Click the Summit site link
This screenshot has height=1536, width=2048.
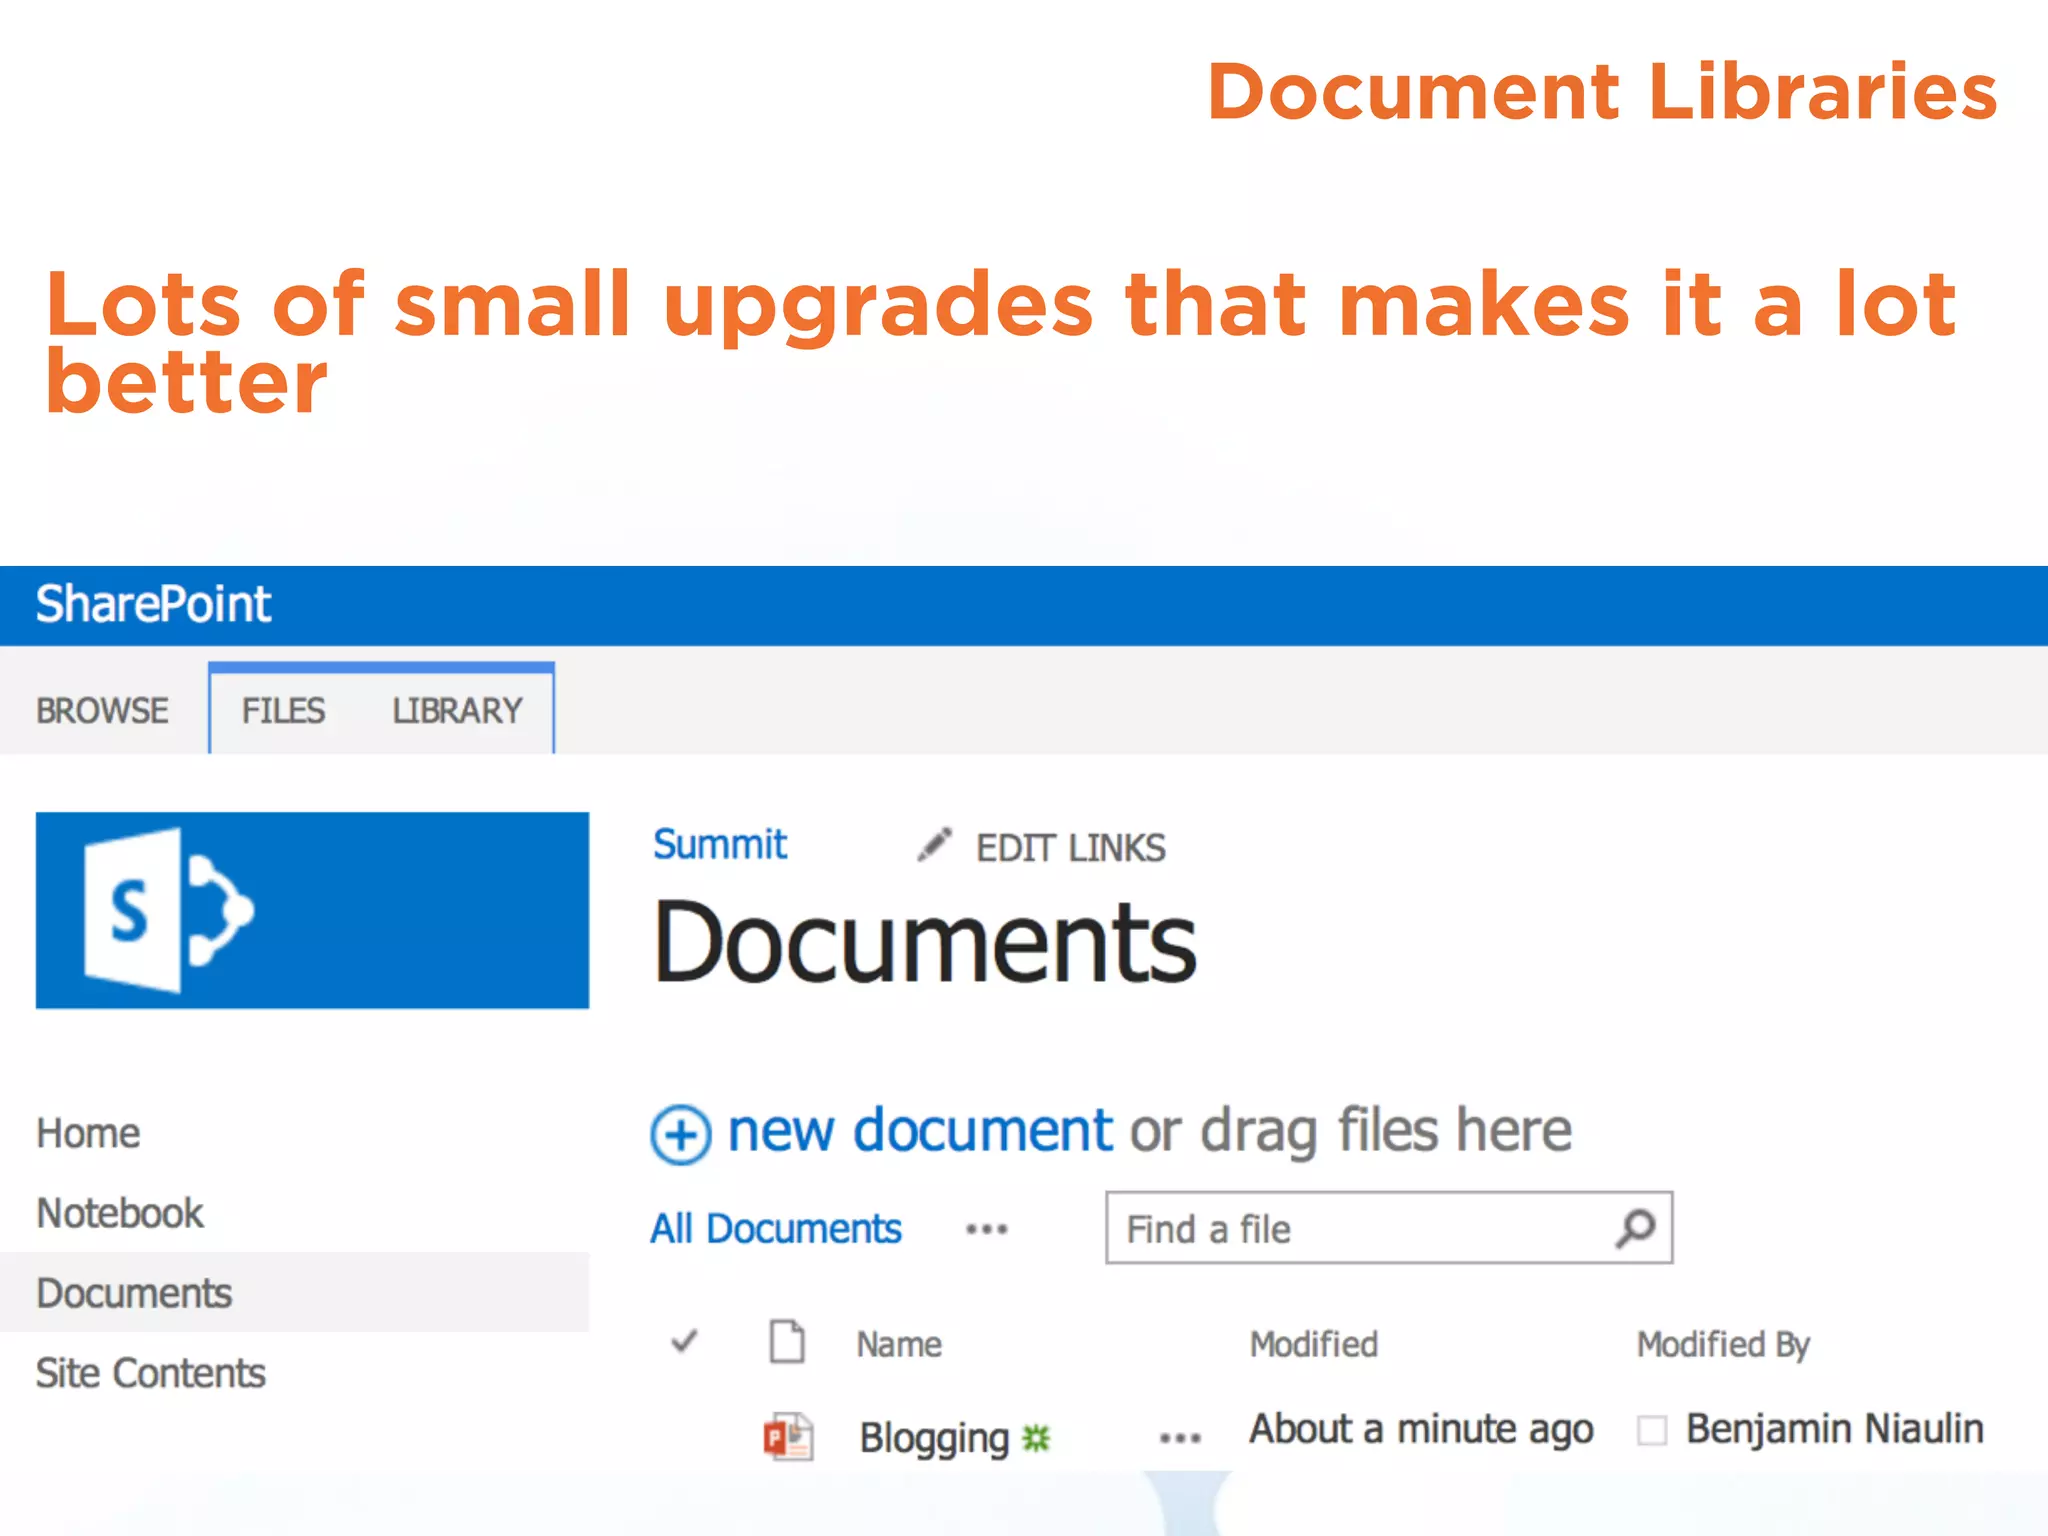pyautogui.click(x=720, y=845)
